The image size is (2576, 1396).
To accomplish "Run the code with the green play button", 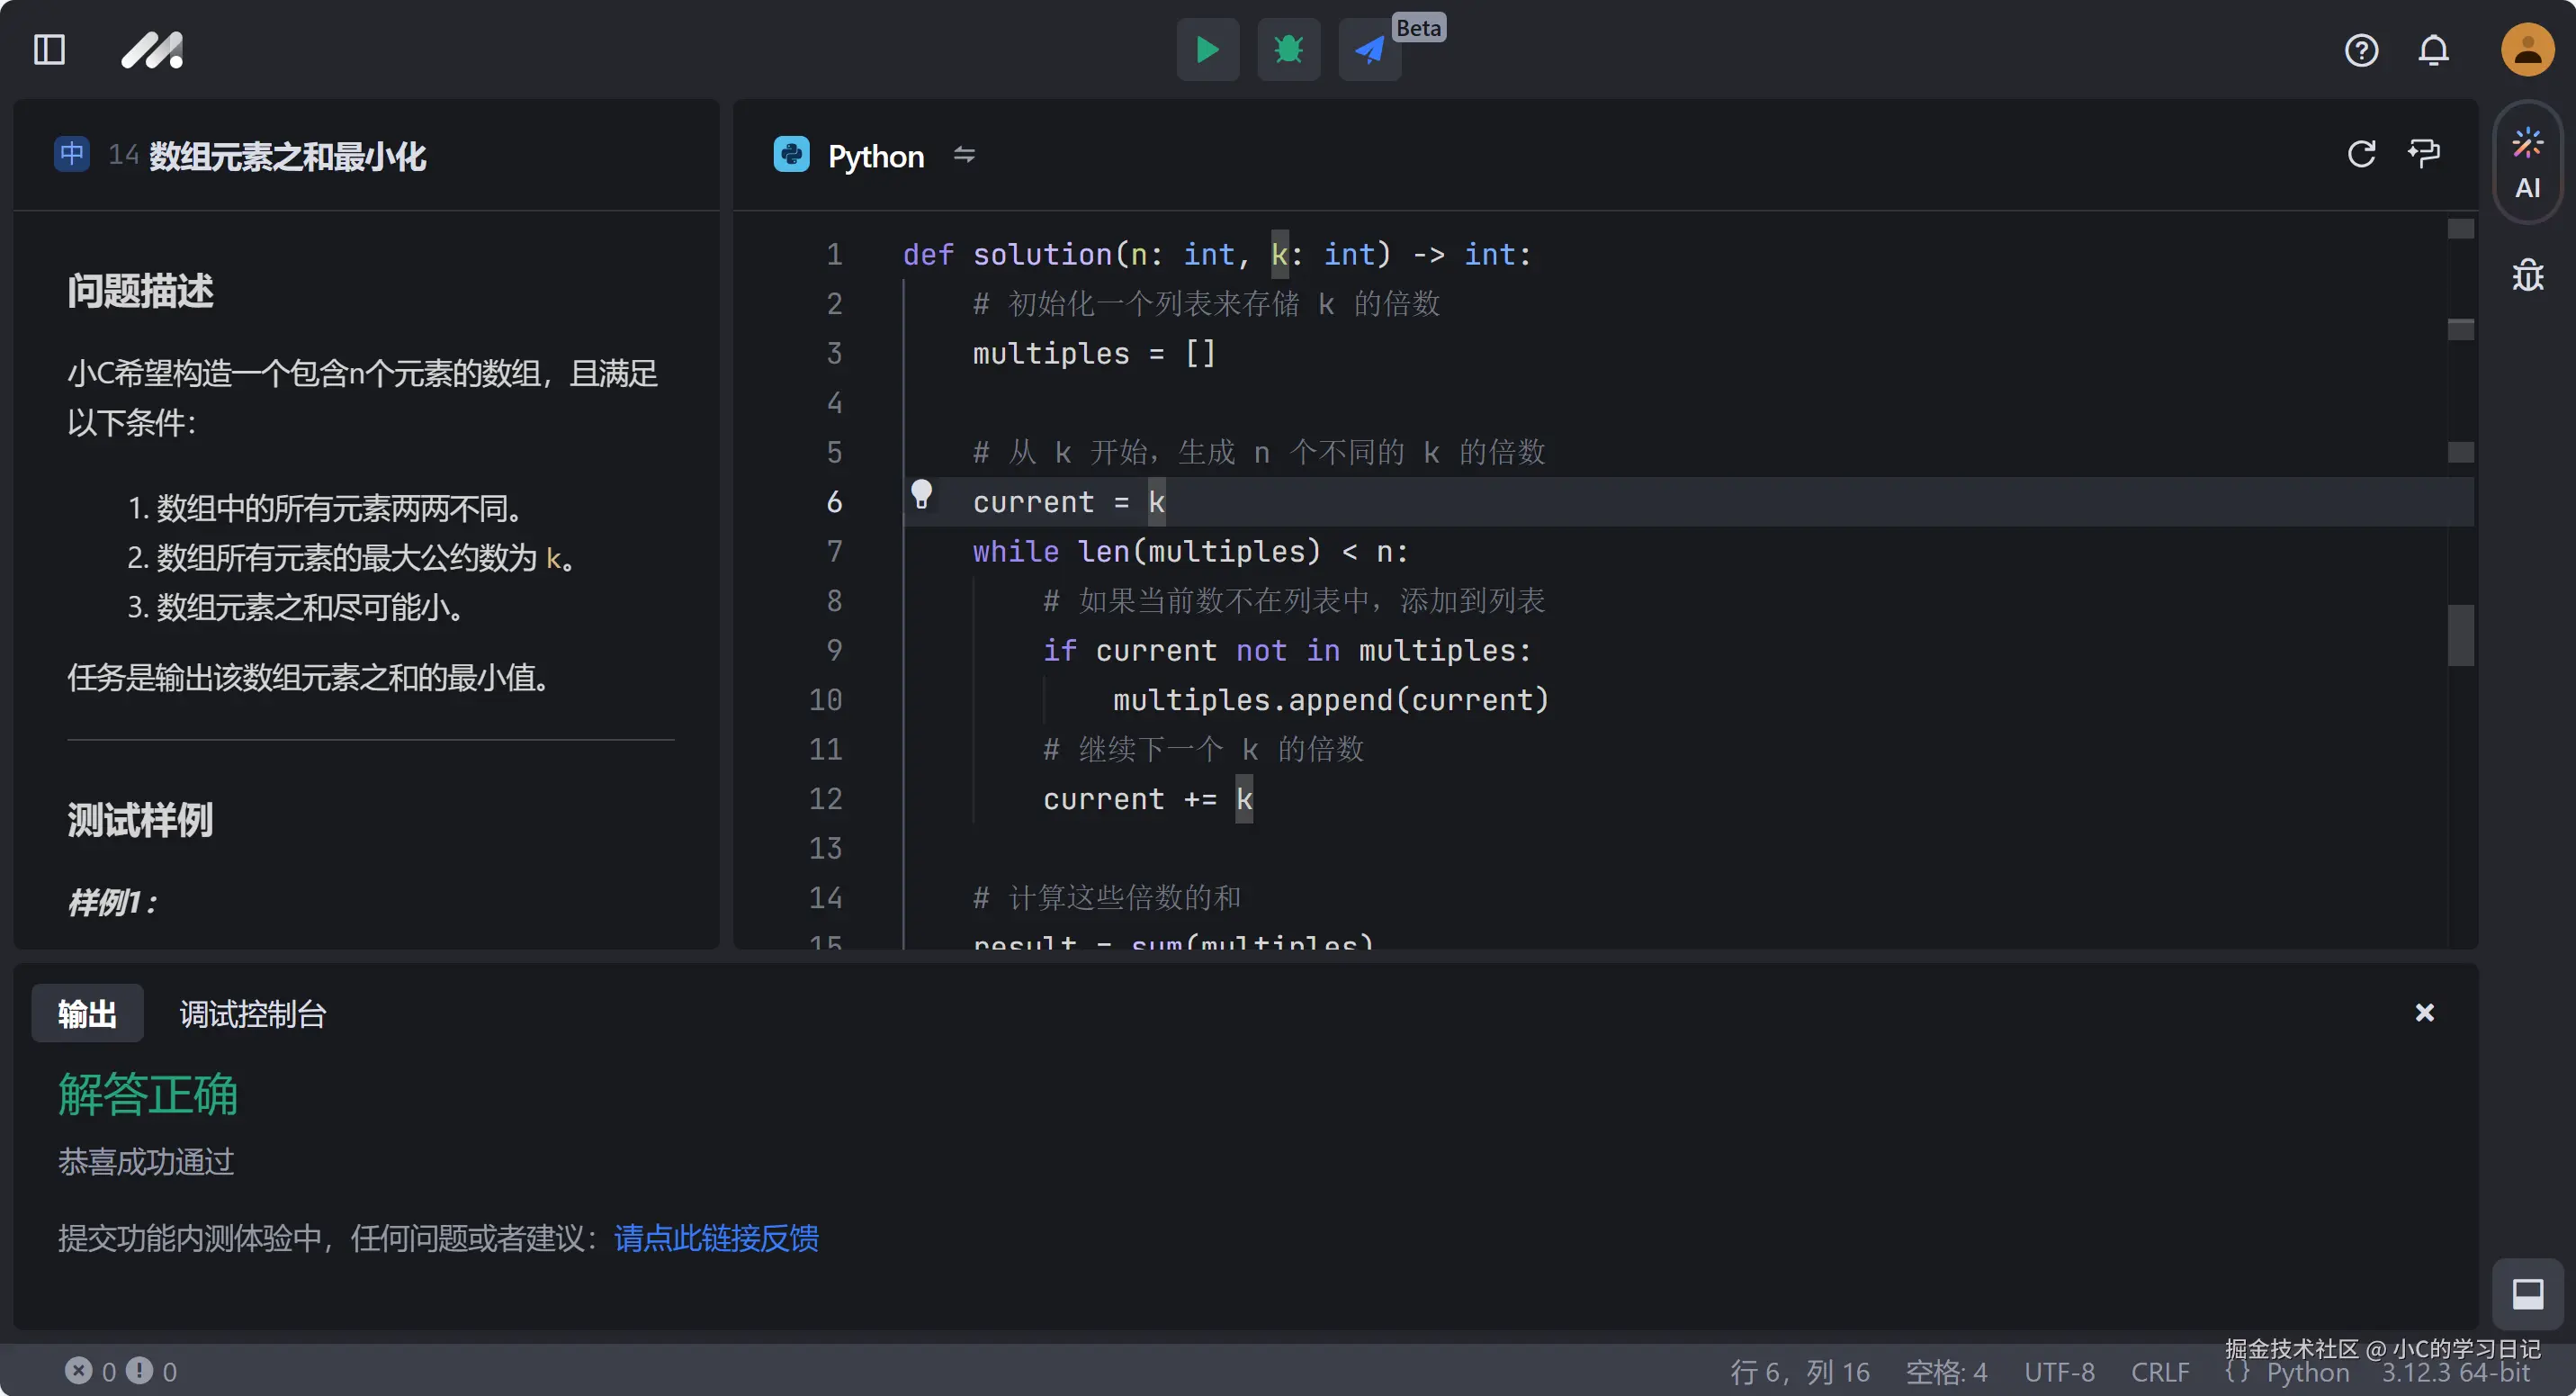I will (1207, 49).
